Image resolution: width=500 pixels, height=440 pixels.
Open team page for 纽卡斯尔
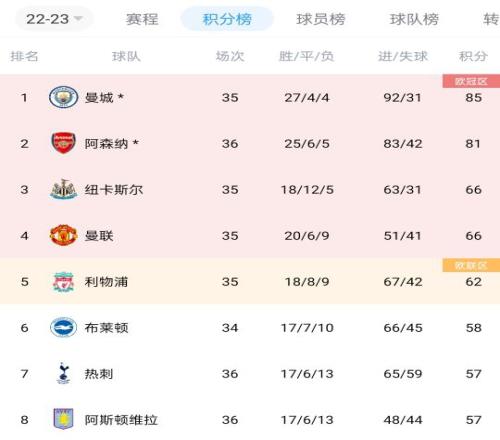tap(114, 190)
